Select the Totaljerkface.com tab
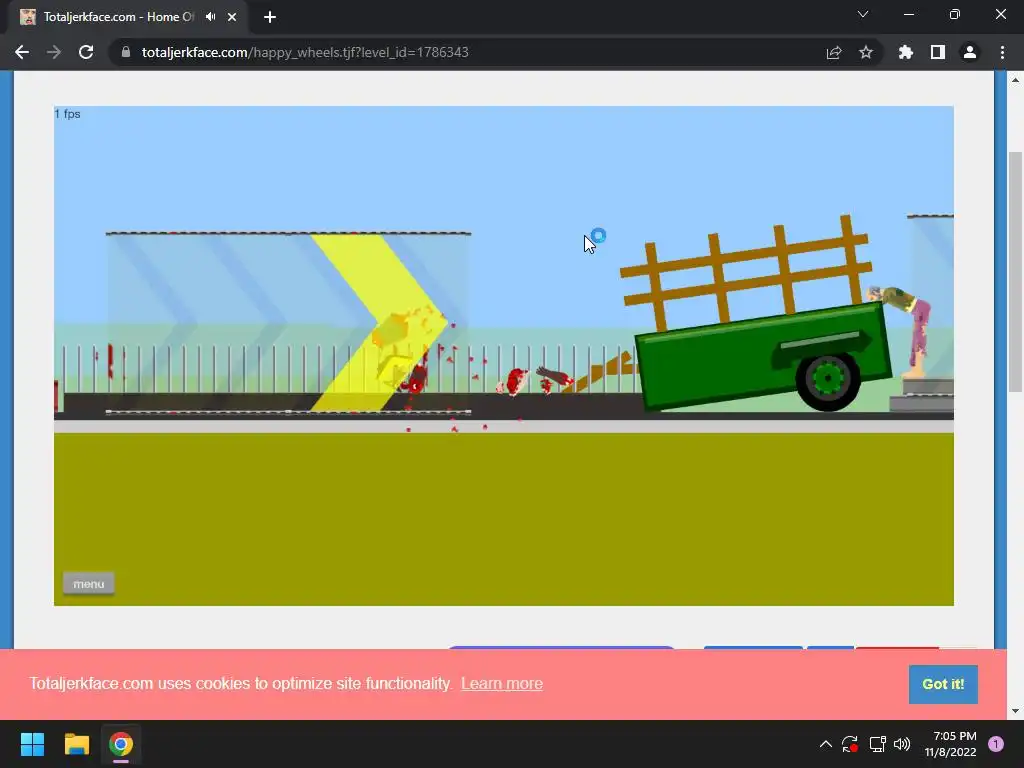 point(118,17)
